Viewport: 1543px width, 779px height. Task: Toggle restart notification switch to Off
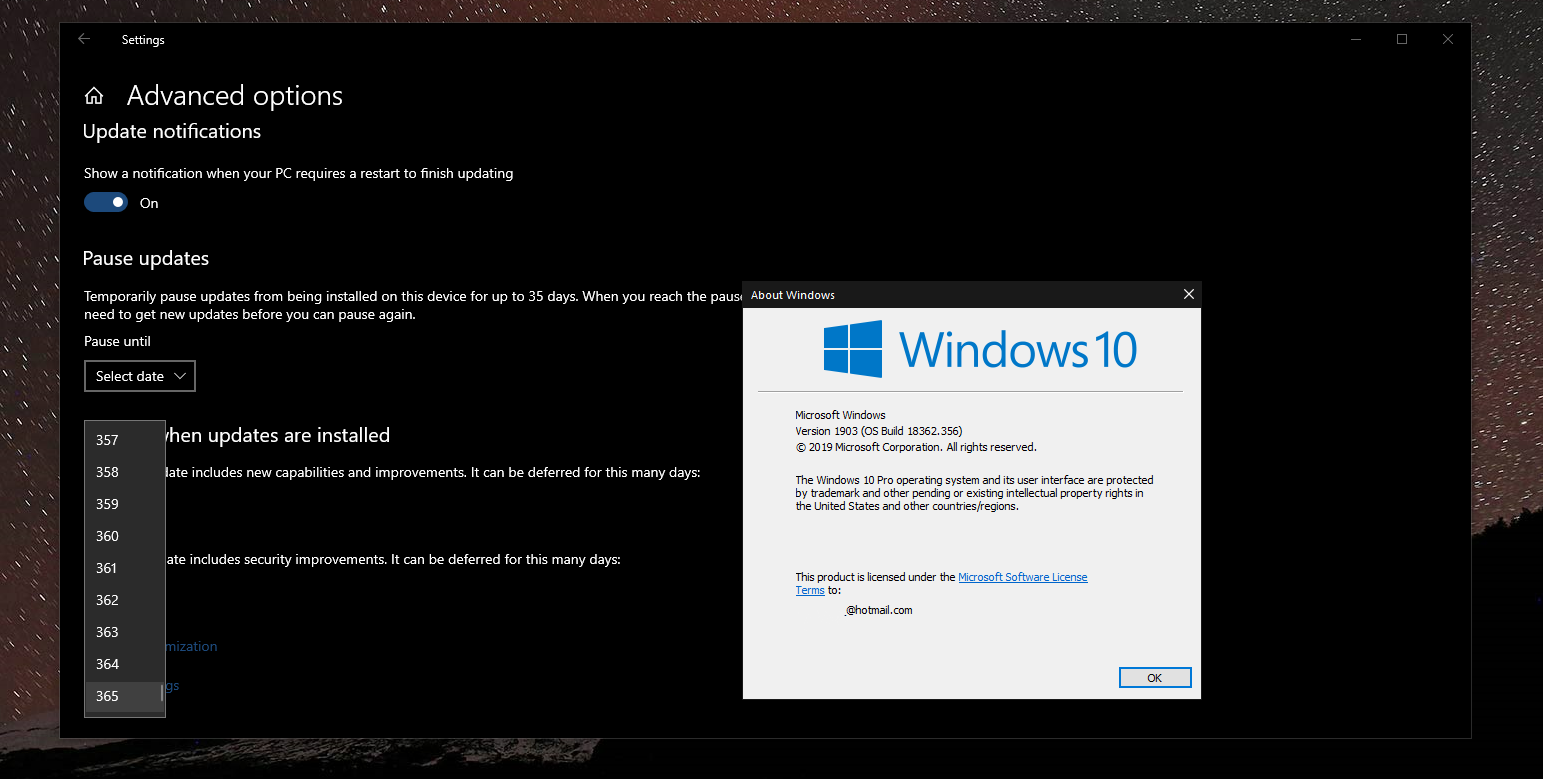[105, 202]
